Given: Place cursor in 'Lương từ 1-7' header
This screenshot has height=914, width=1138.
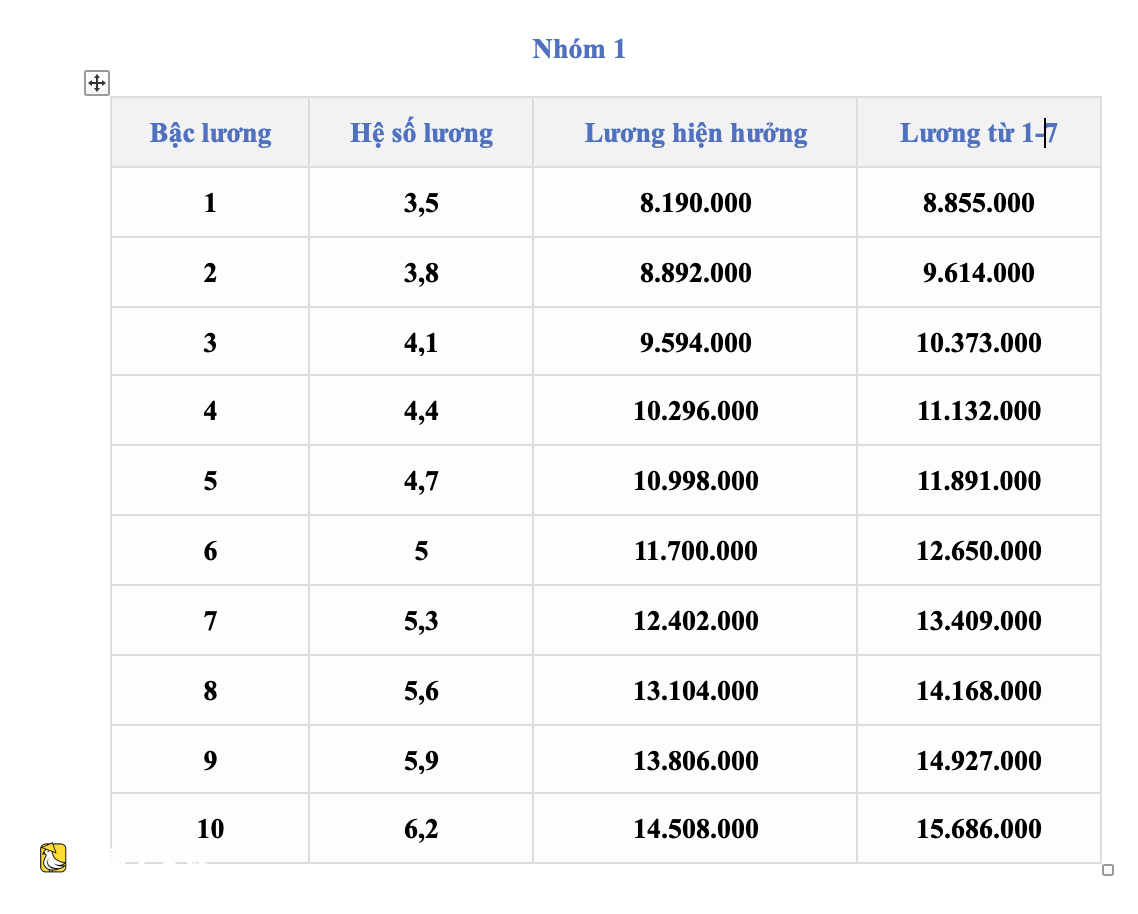Looking at the screenshot, I should point(978,133).
